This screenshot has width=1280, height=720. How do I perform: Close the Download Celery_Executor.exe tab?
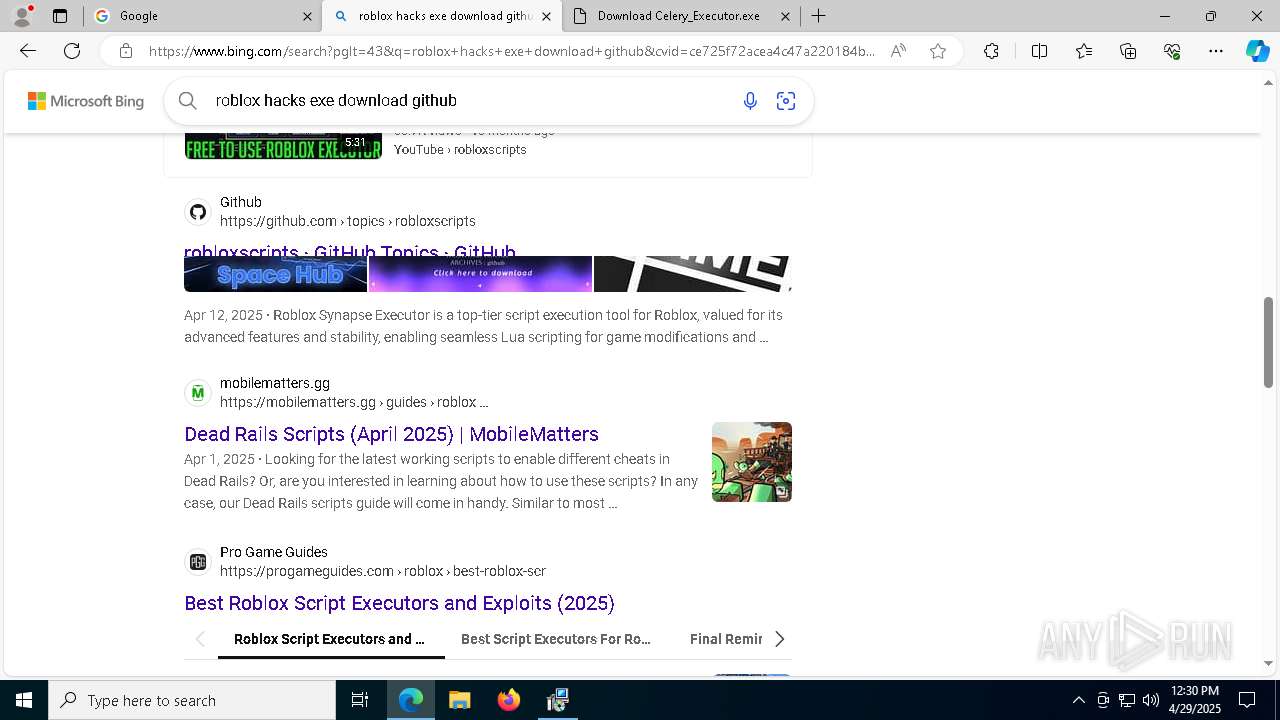(x=785, y=16)
